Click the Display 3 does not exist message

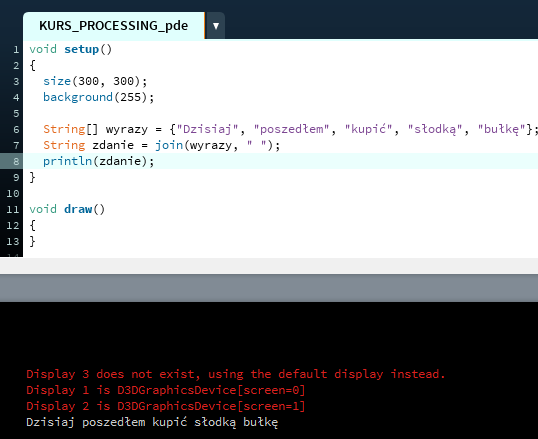point(236,374)
